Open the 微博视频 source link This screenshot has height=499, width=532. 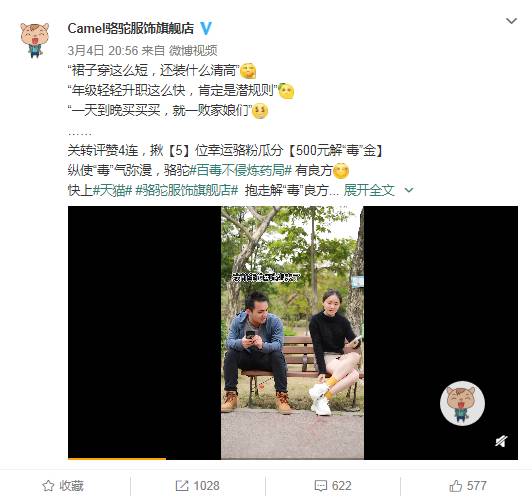tap(193, 51)
